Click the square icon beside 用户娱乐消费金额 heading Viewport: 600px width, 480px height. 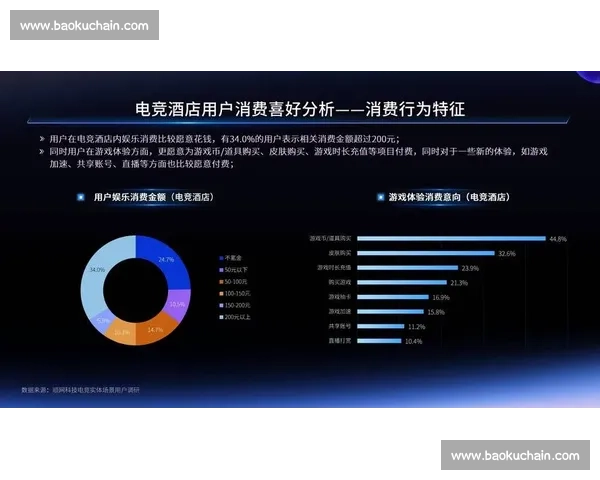[81, 198]
